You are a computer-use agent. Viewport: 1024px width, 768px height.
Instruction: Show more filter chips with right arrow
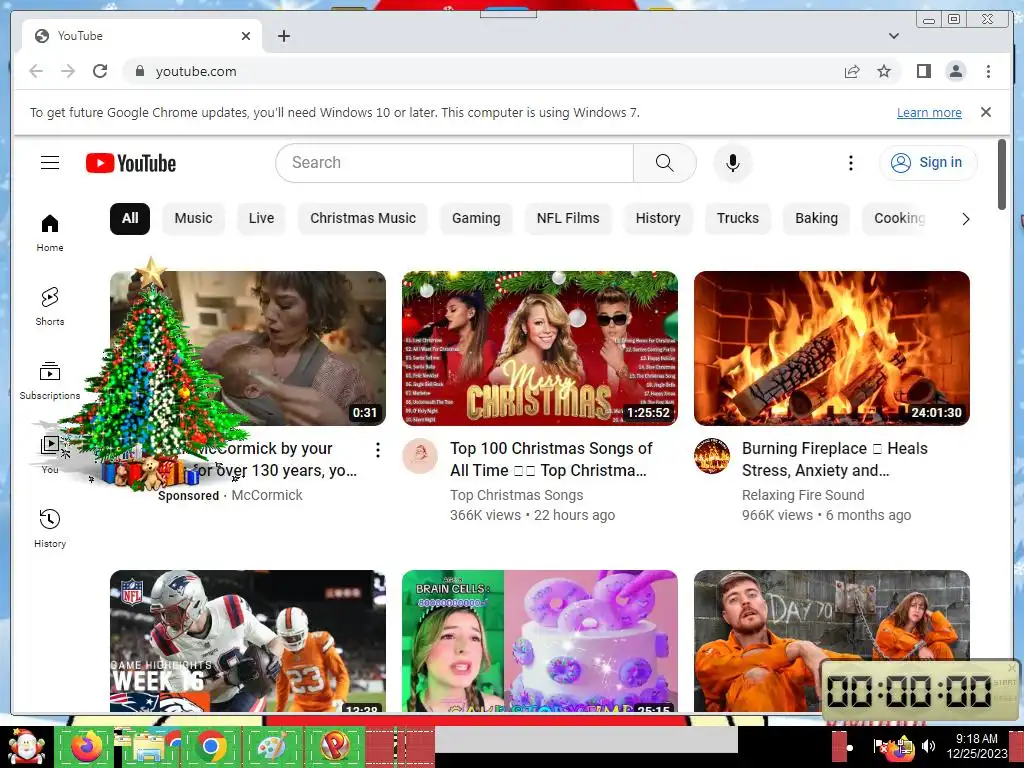coord(965,219)
